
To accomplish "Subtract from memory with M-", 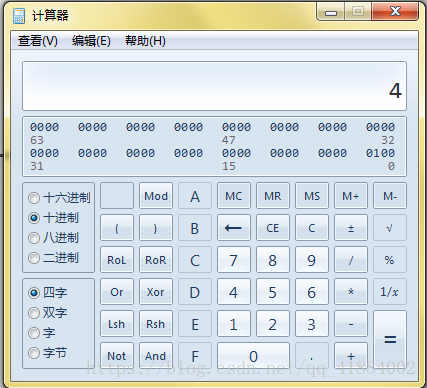I will (390, 196).
